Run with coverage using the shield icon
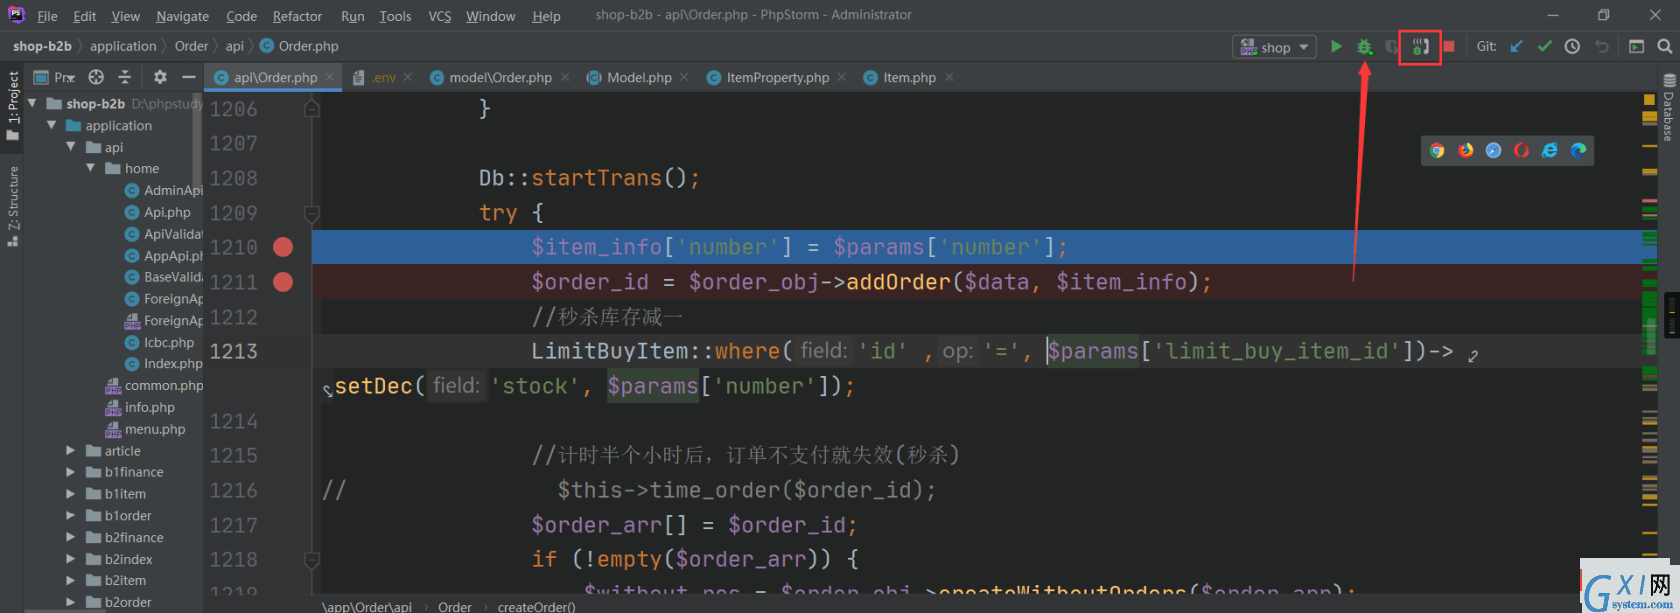Image resolution: width=1680 pixels, height=613 pixels. coord(1391,46)
